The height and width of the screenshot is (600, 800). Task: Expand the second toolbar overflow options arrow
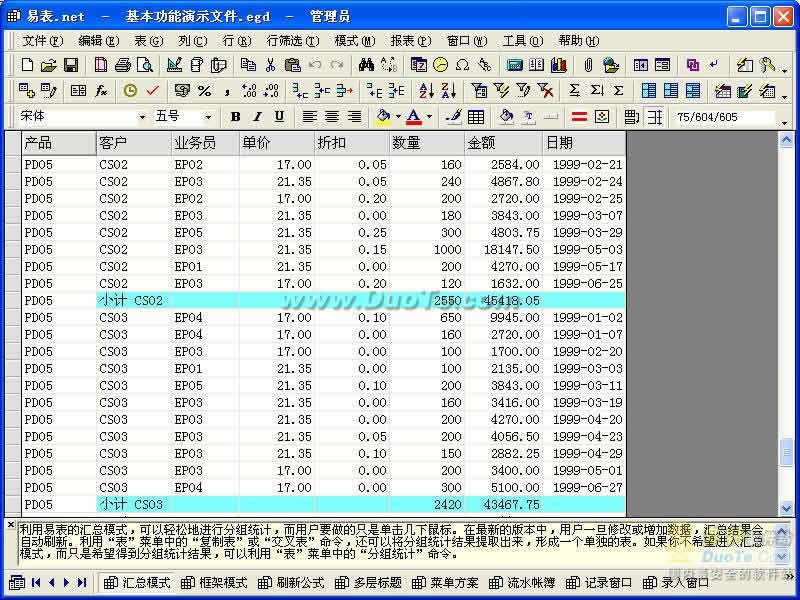[x=785, y=95]
